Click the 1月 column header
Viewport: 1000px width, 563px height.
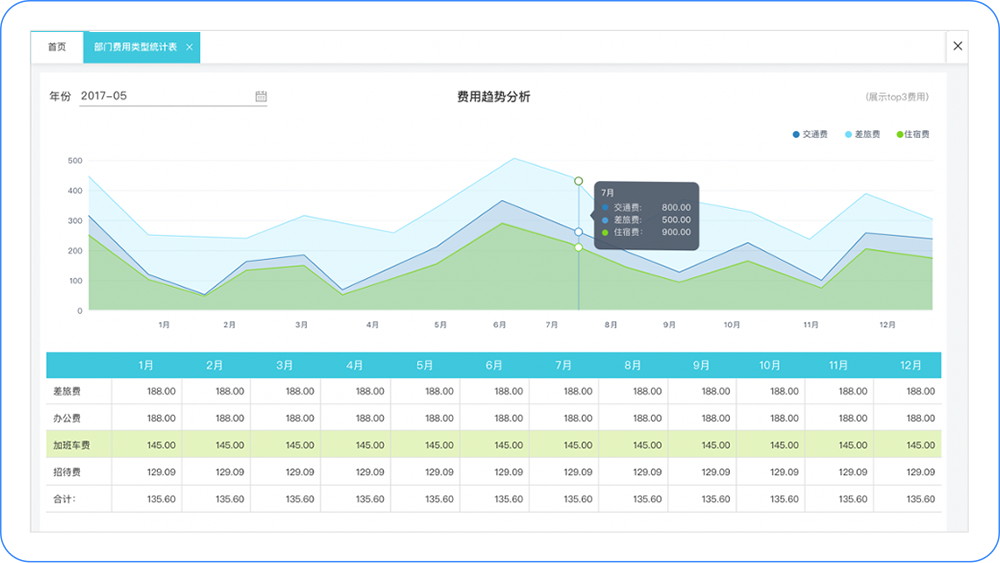(x=146, y=365)
